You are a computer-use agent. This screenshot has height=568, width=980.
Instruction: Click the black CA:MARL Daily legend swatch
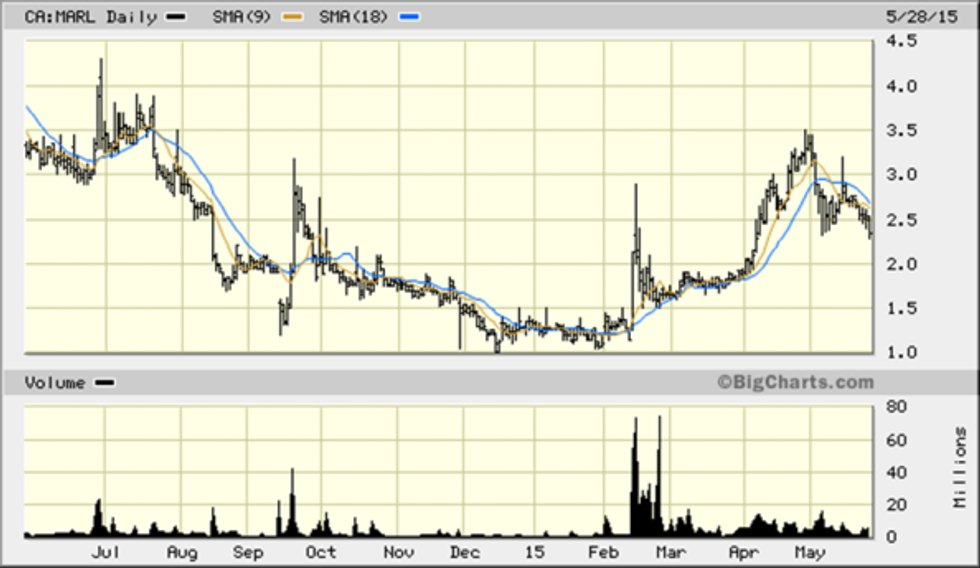click(x=176, y=18)
